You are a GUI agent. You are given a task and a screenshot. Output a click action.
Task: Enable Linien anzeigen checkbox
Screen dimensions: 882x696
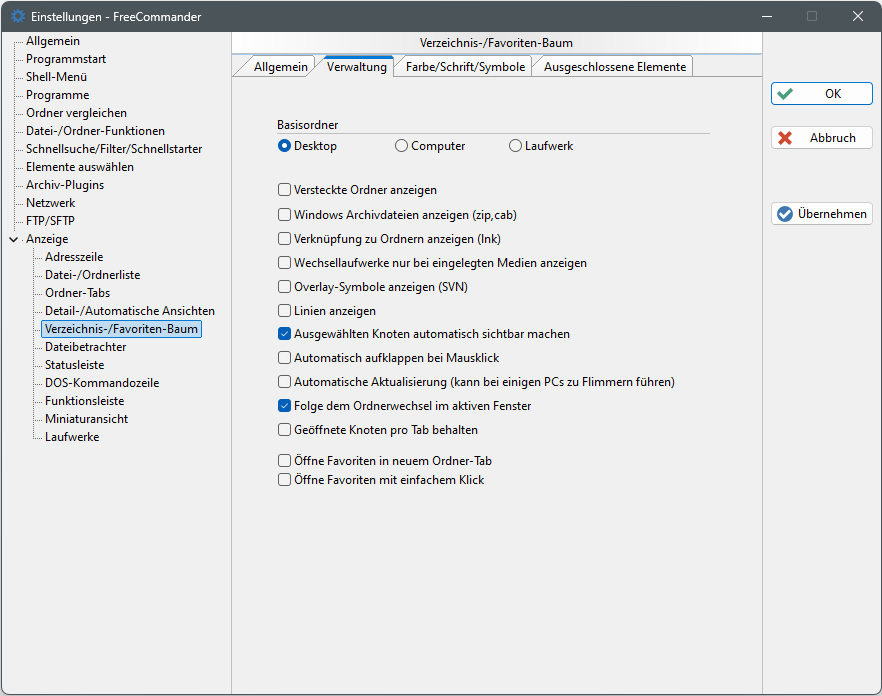[285, 311]
